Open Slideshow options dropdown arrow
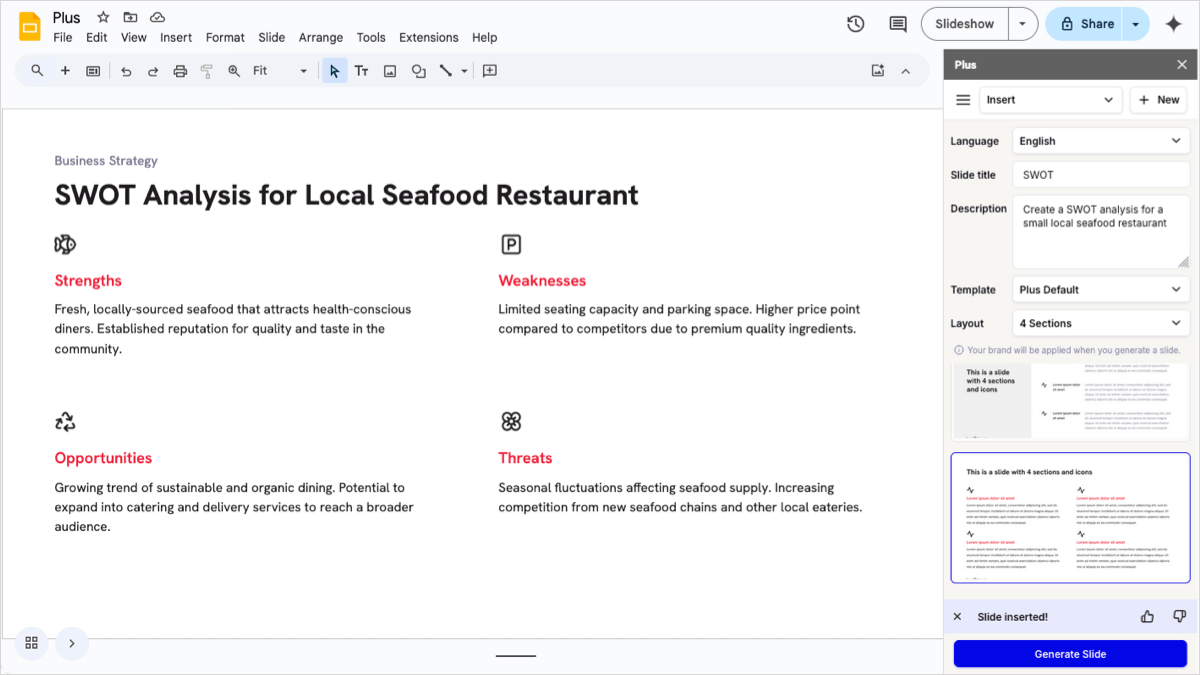Image resolution: width=1200 pixels, height=675 pixels. [x=1022, y=24]
